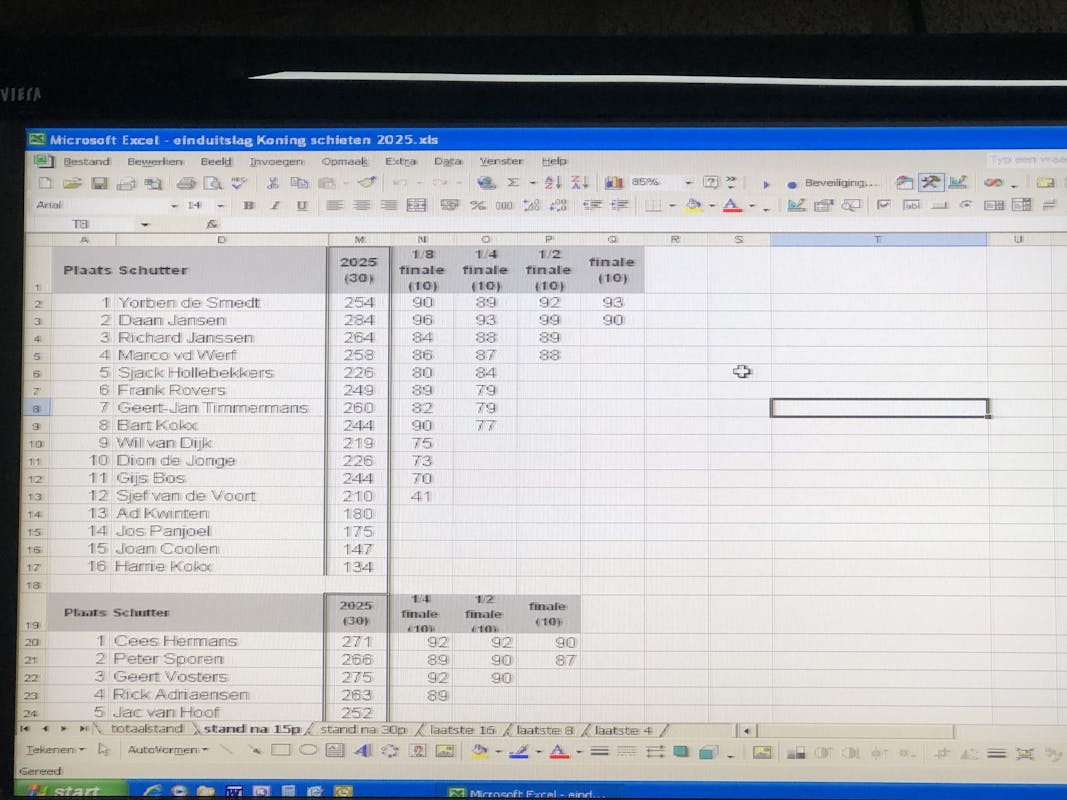Expand the Arial font name dropdown
Screen dimensions: 1067x800
pos(175,206)
